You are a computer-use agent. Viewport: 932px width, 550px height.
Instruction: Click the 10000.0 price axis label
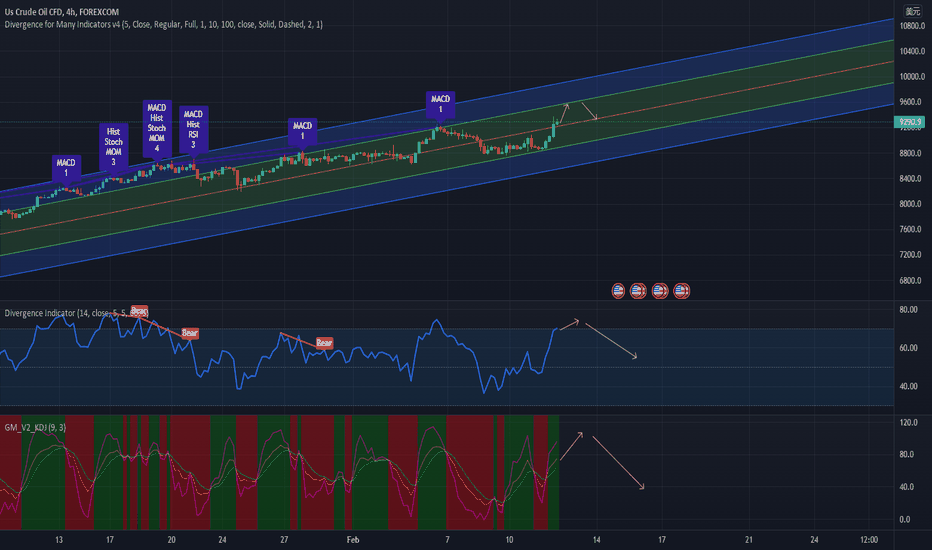pos(912,77)
